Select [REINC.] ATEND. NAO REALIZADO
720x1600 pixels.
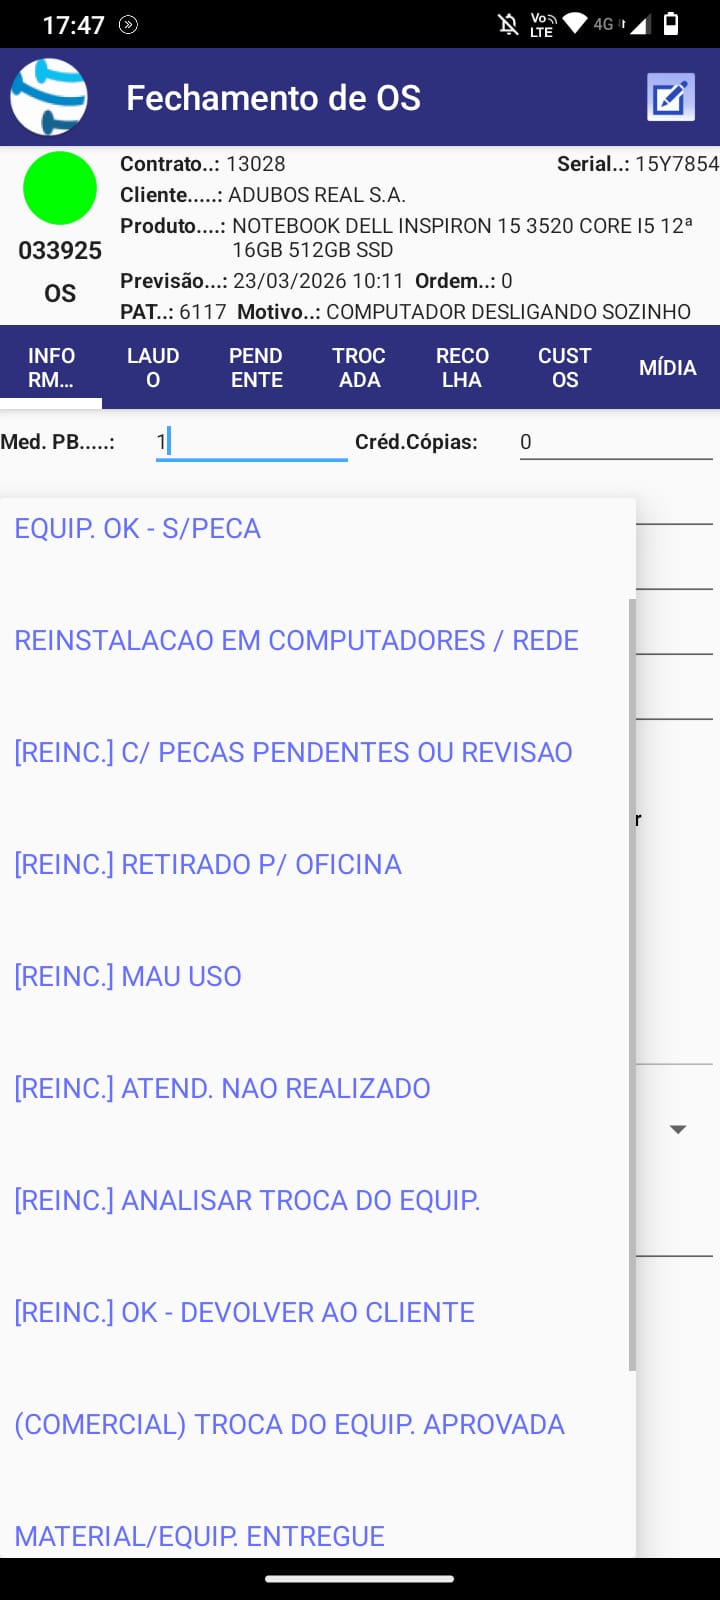222,1088
